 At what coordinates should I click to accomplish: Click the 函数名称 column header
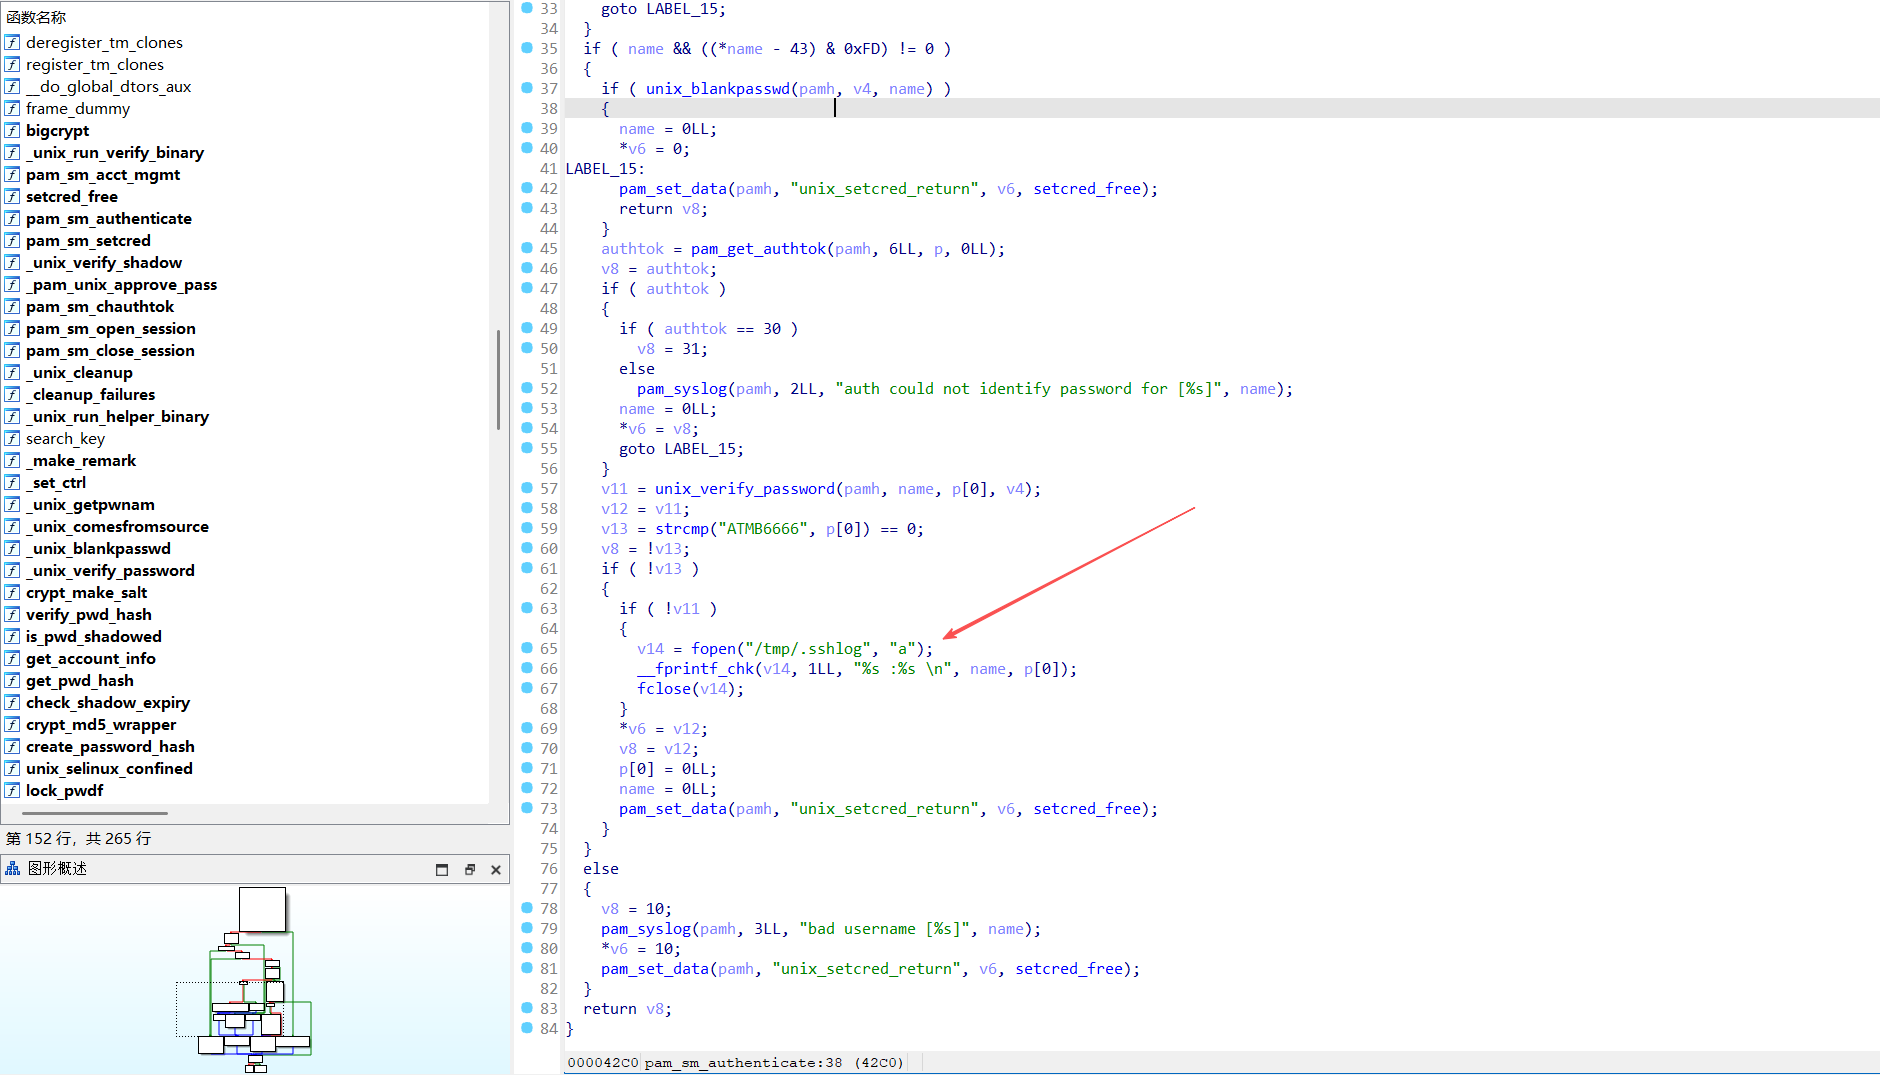point(37,16)
